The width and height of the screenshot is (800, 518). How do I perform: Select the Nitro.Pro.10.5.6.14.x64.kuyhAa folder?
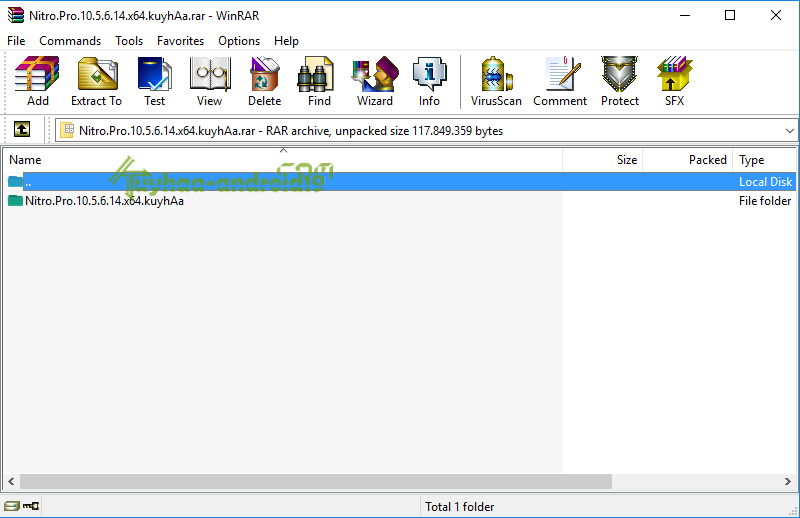104,200
